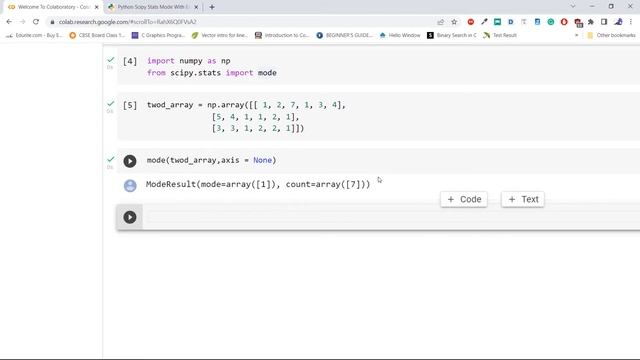Click the import numpy code line
This screenshot has width=640, height=360.
(x=189, y=61)
